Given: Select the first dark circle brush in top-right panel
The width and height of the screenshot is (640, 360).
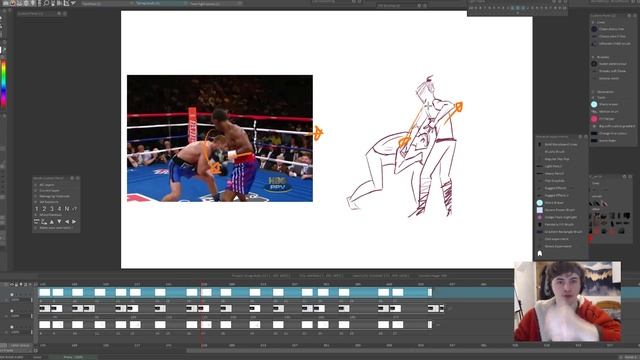Looking at the screenshot, I should (594, 29).
